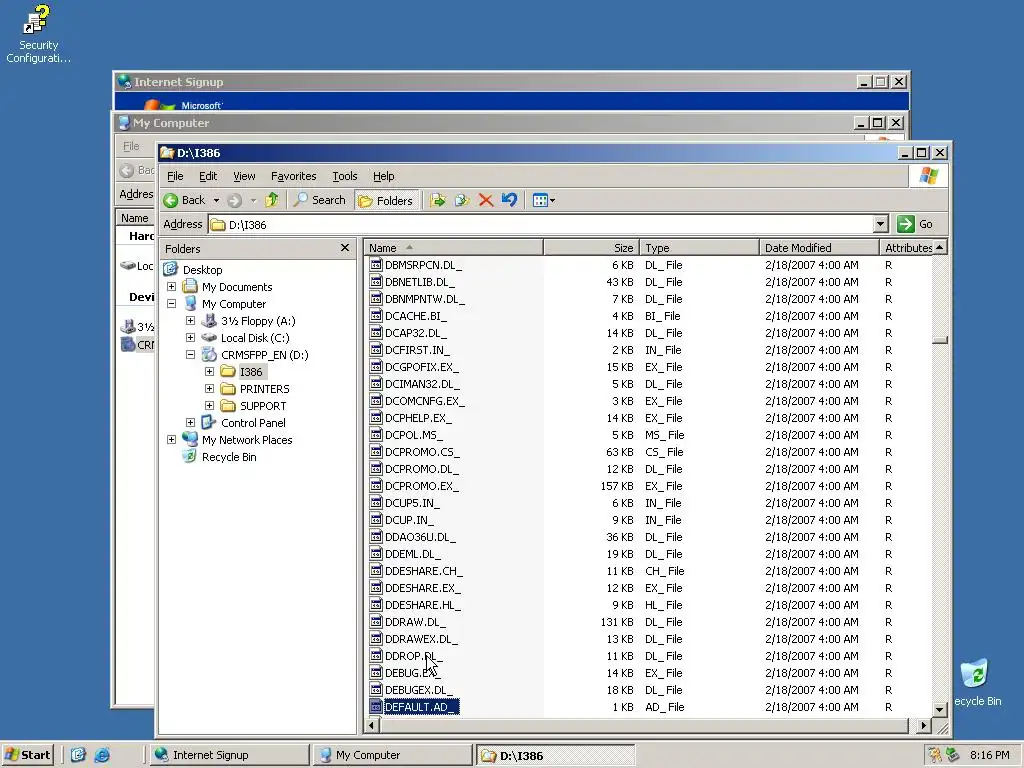This screenshot has height=768, width=1024.
Task: Click the Up one level toolbar icon
Action: (272, 200)
